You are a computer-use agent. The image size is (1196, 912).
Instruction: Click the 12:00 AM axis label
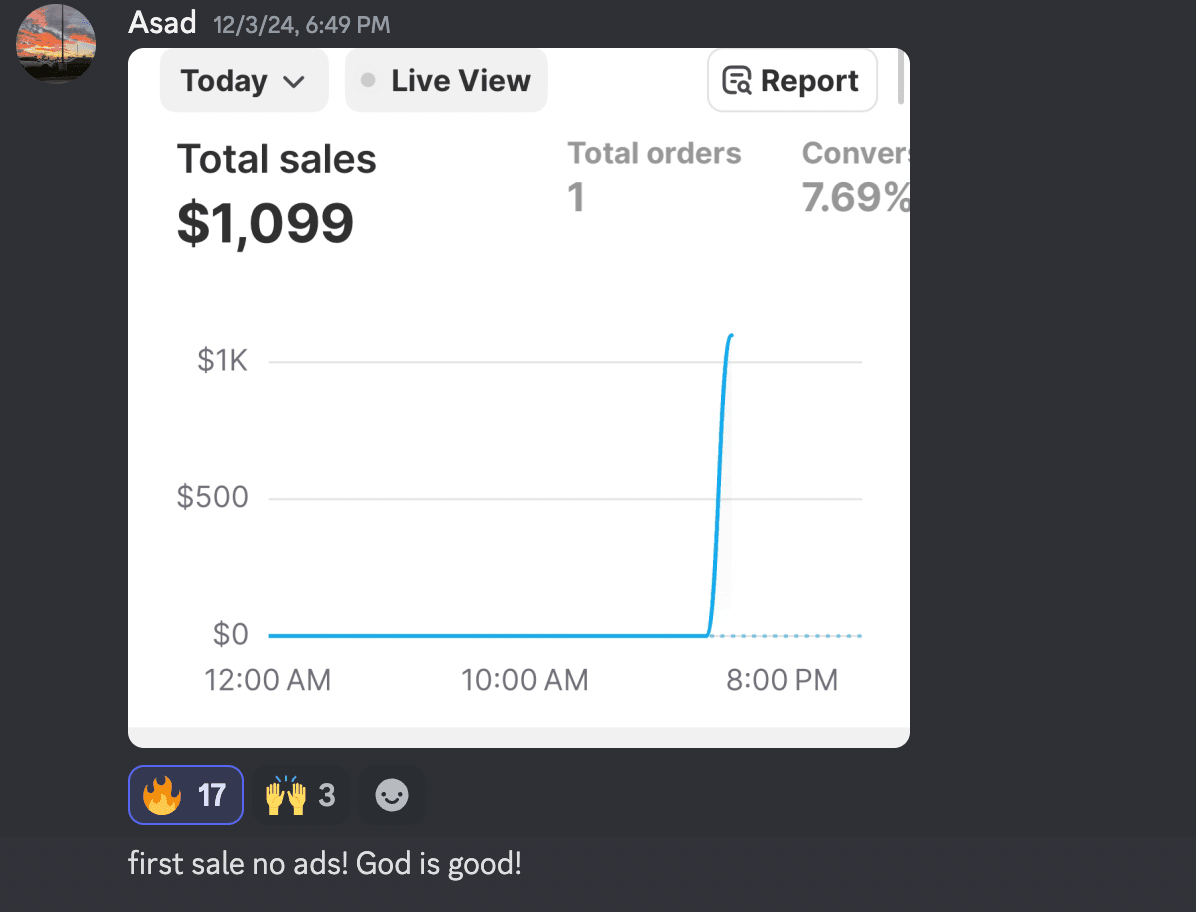point(267,681)
